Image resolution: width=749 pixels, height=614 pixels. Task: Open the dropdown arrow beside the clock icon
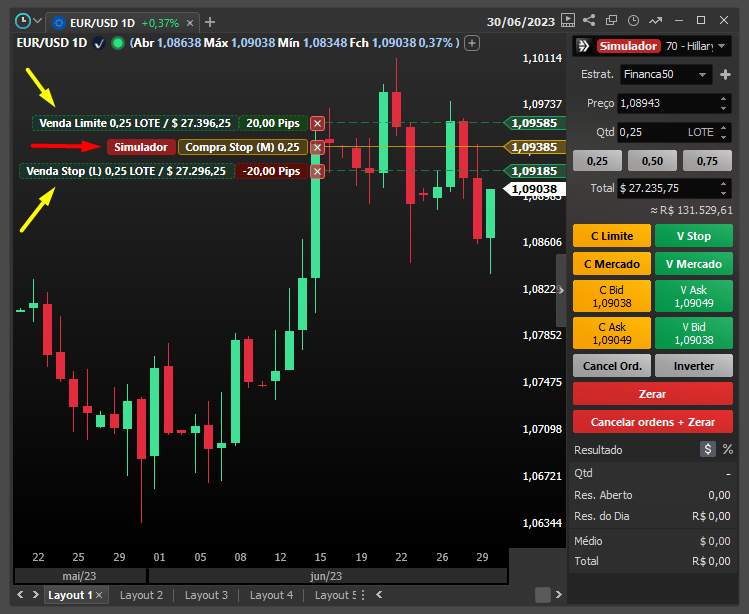[38, 20]
